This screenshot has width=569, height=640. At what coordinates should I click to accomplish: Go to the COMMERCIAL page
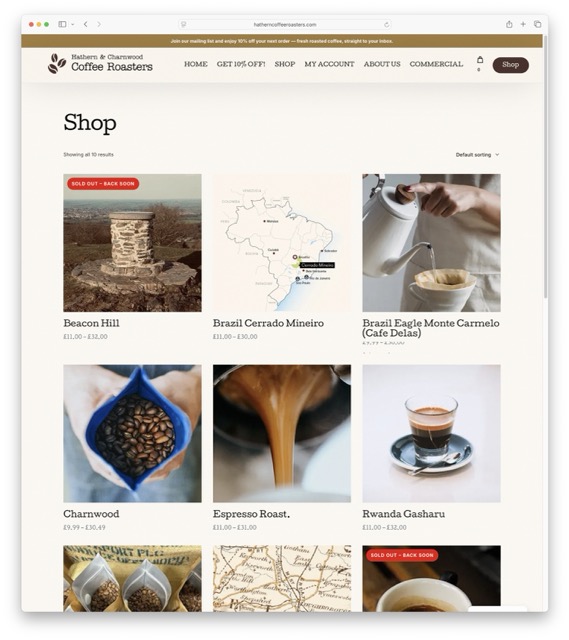point(436,64)
